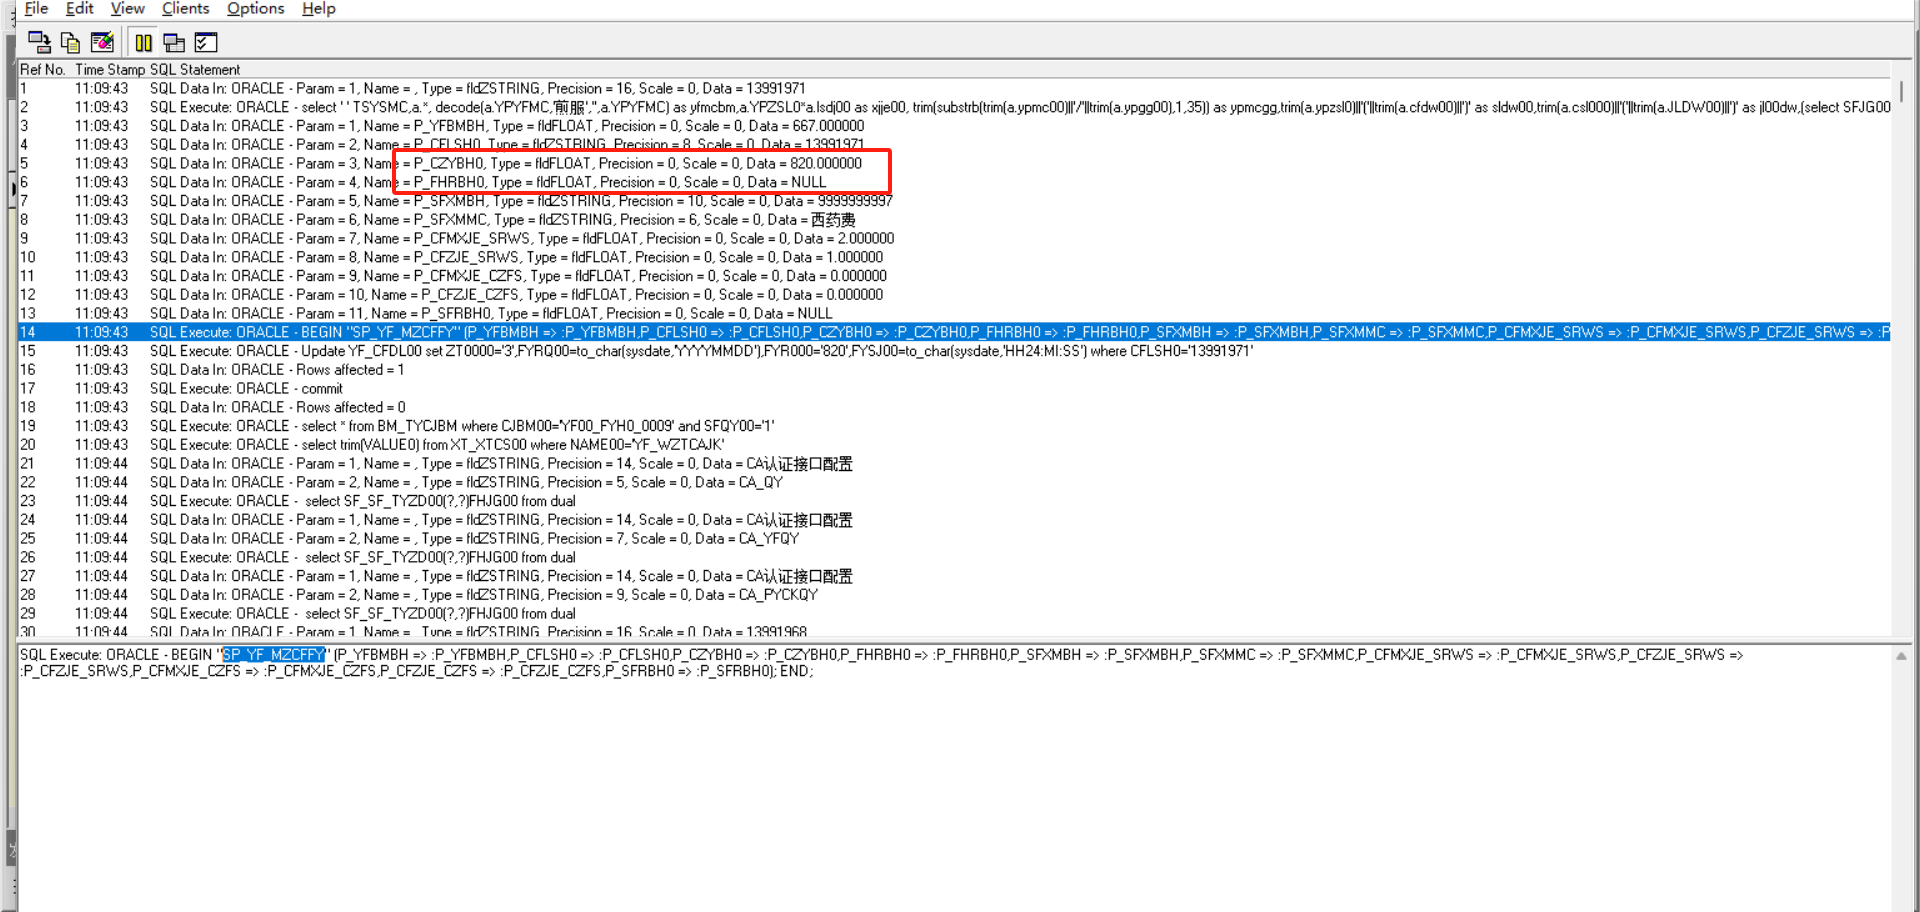Select the P_CFZJE_SRWS parameter row
The width and height of the screenshot is (1920, 912).
click(x=954, y=257)
